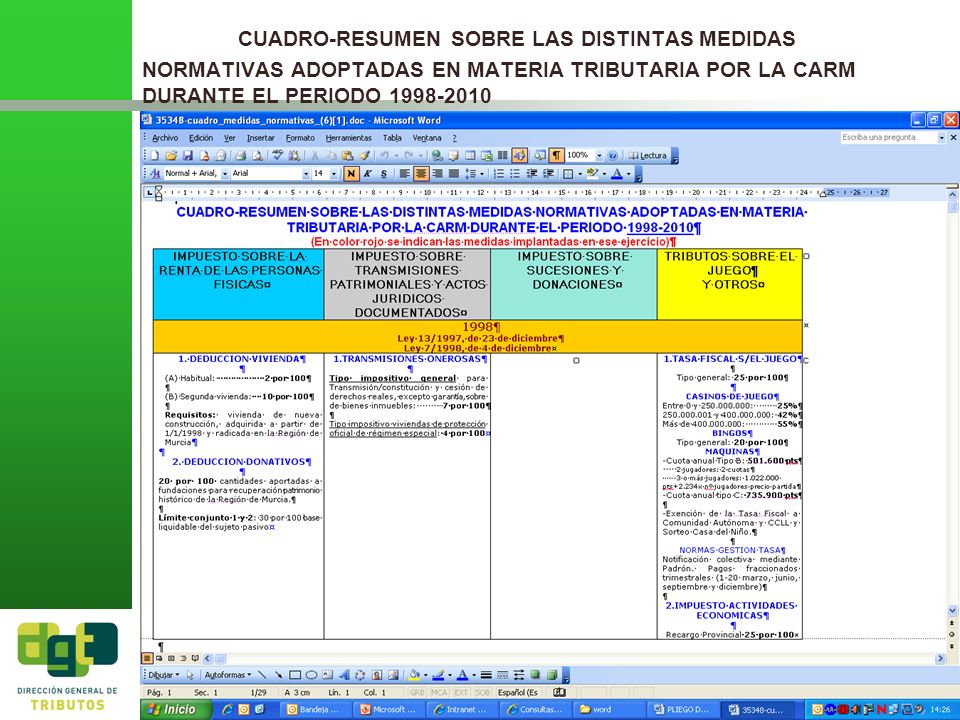Open the Formato menu
The height and width of the screenshot is (720, 960).
[300, 138]
